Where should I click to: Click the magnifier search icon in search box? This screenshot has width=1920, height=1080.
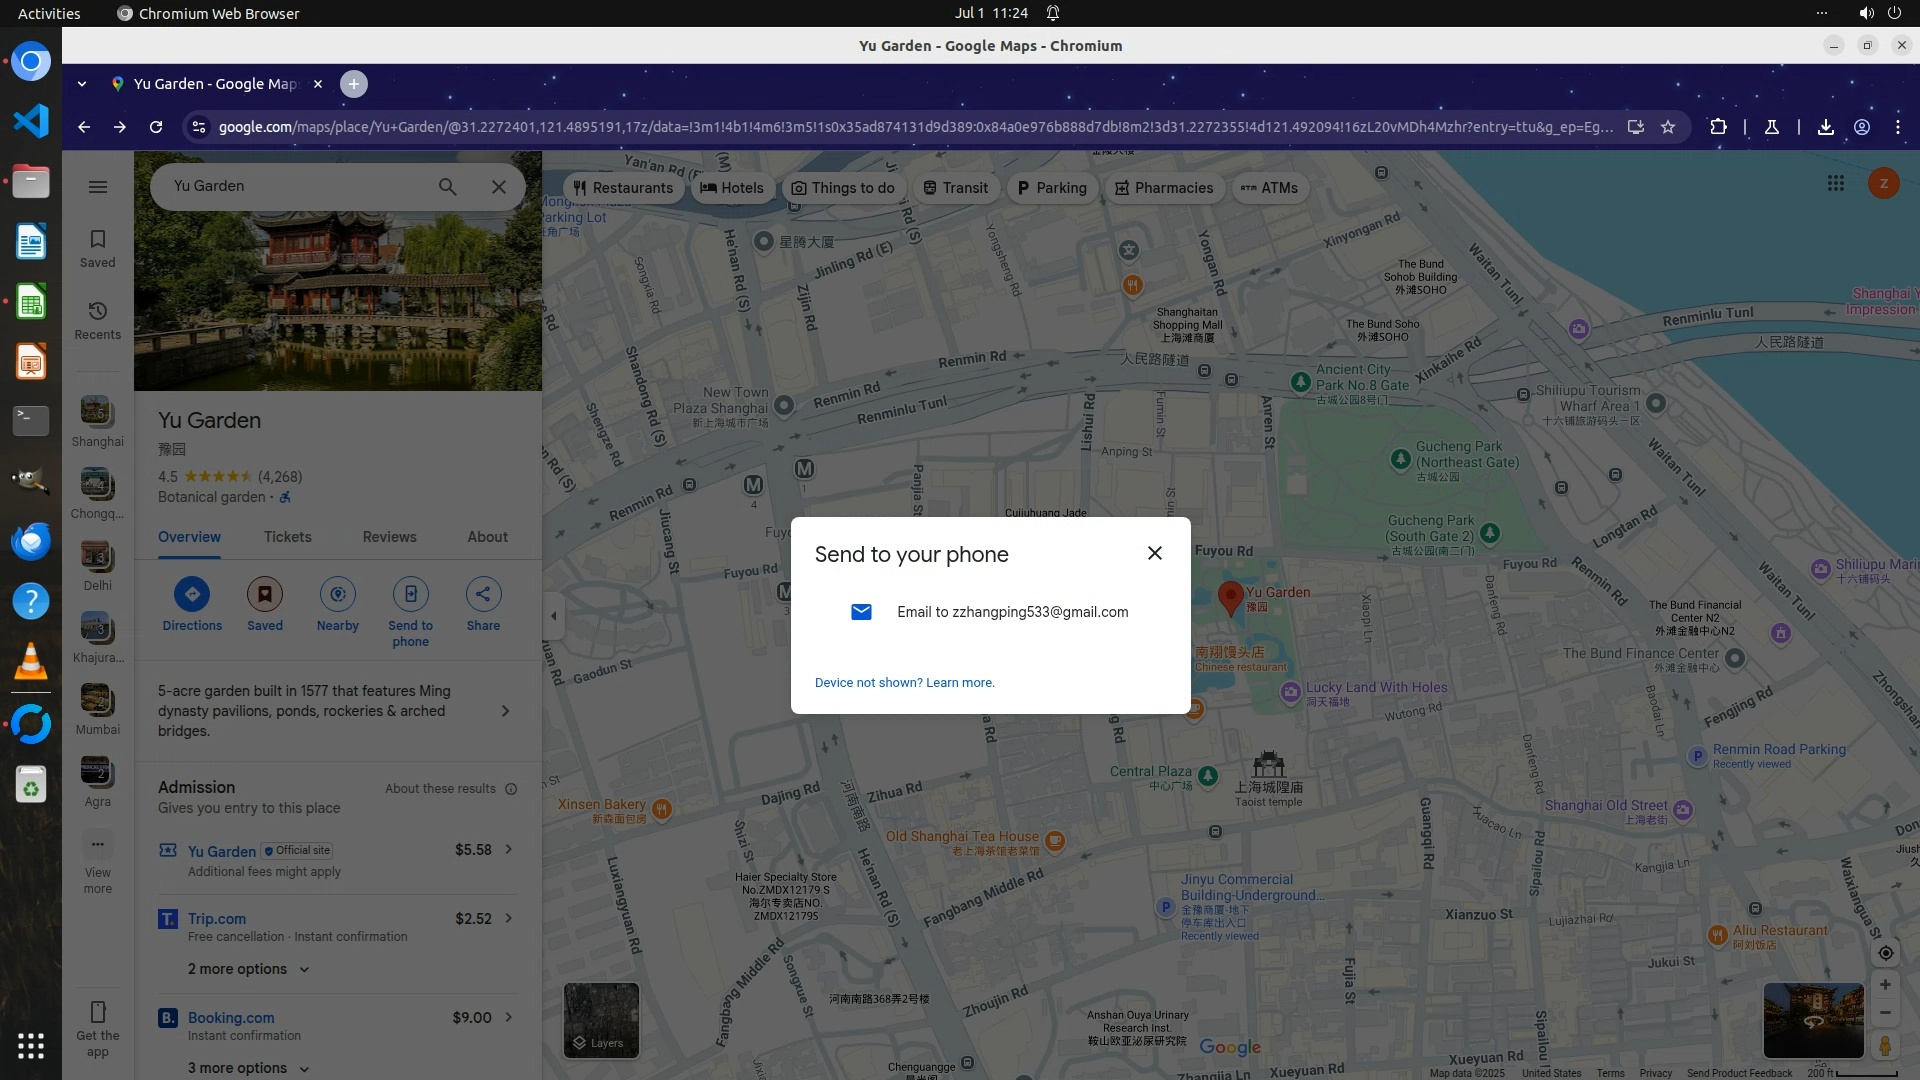tap(447, 187)
